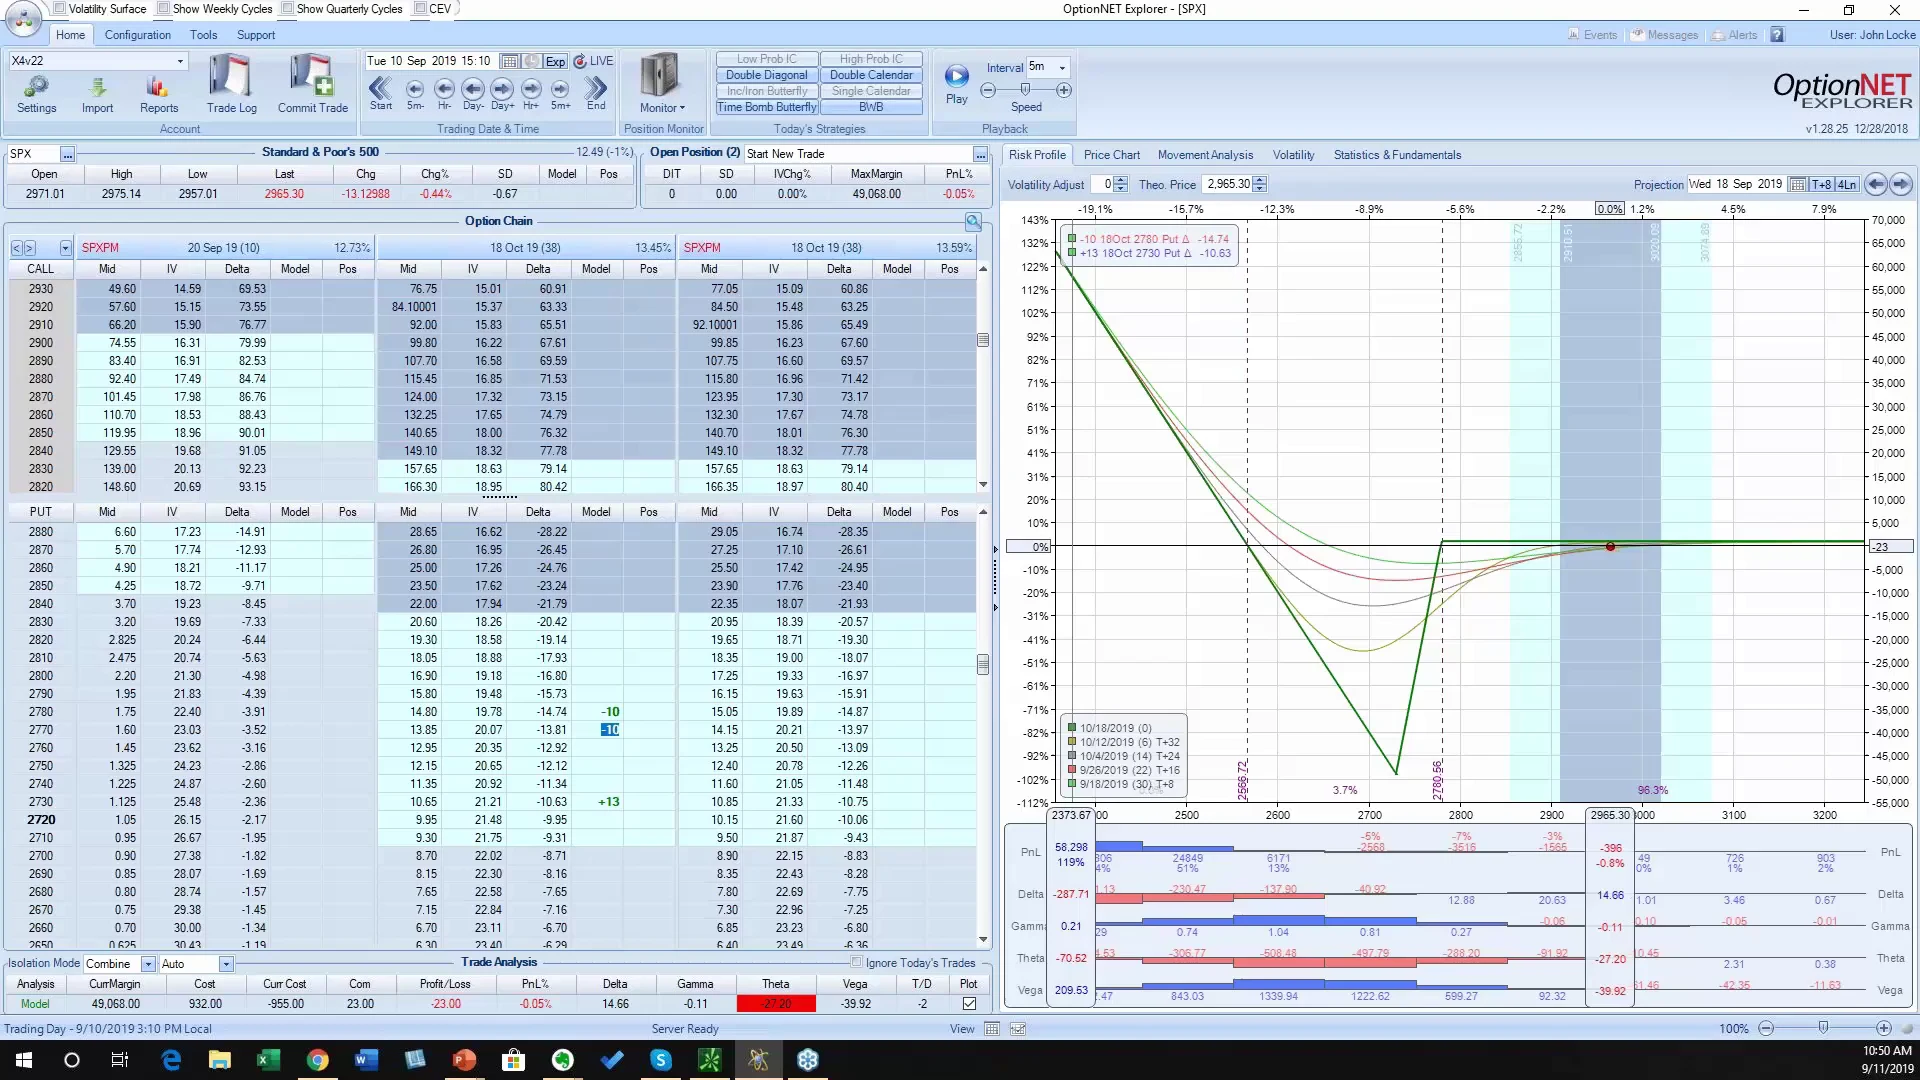Toggle the T+8 projection button
Image resolution: width=1920 pixels, height=1080 pixels.
click(1822, 184)
